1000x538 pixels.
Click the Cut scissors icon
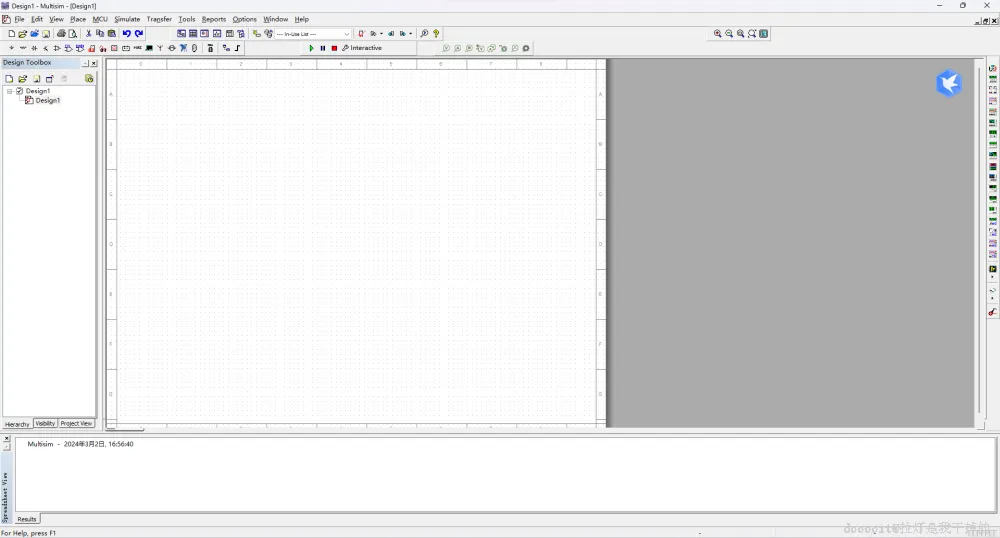tap(88, 34)
